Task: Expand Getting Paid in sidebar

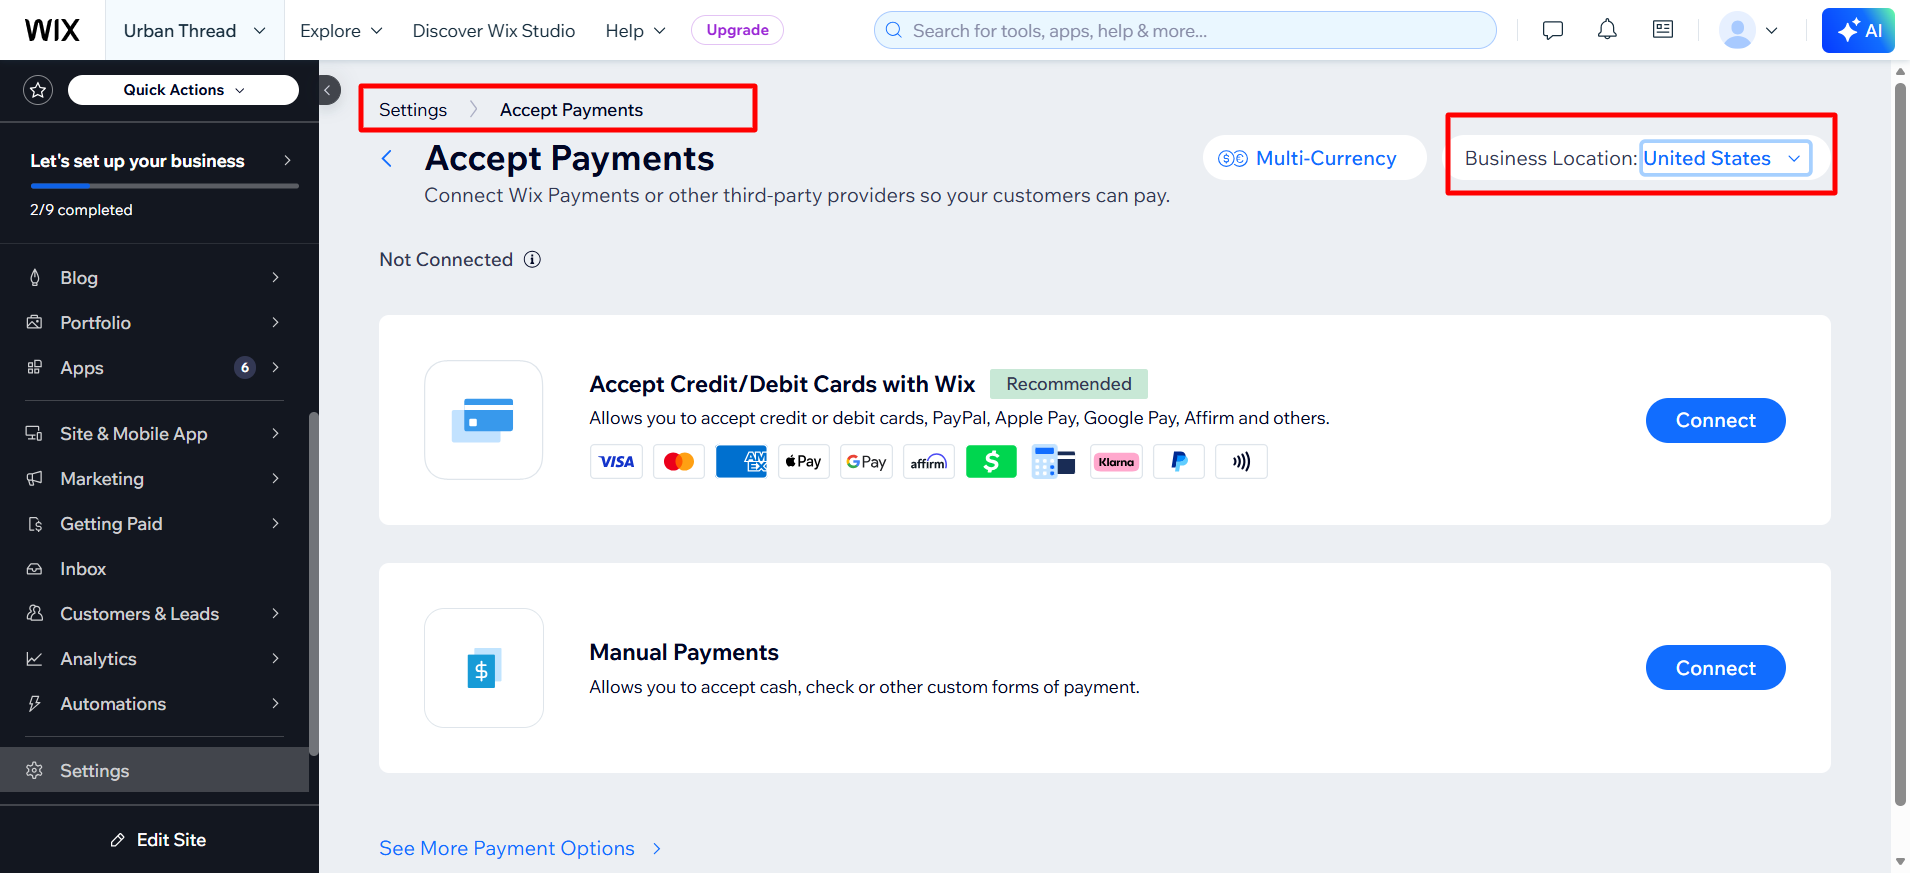Action: pos(154,524)
